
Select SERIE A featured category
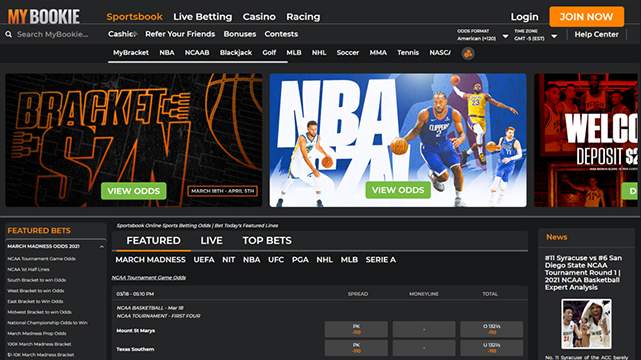coord(381,260)
